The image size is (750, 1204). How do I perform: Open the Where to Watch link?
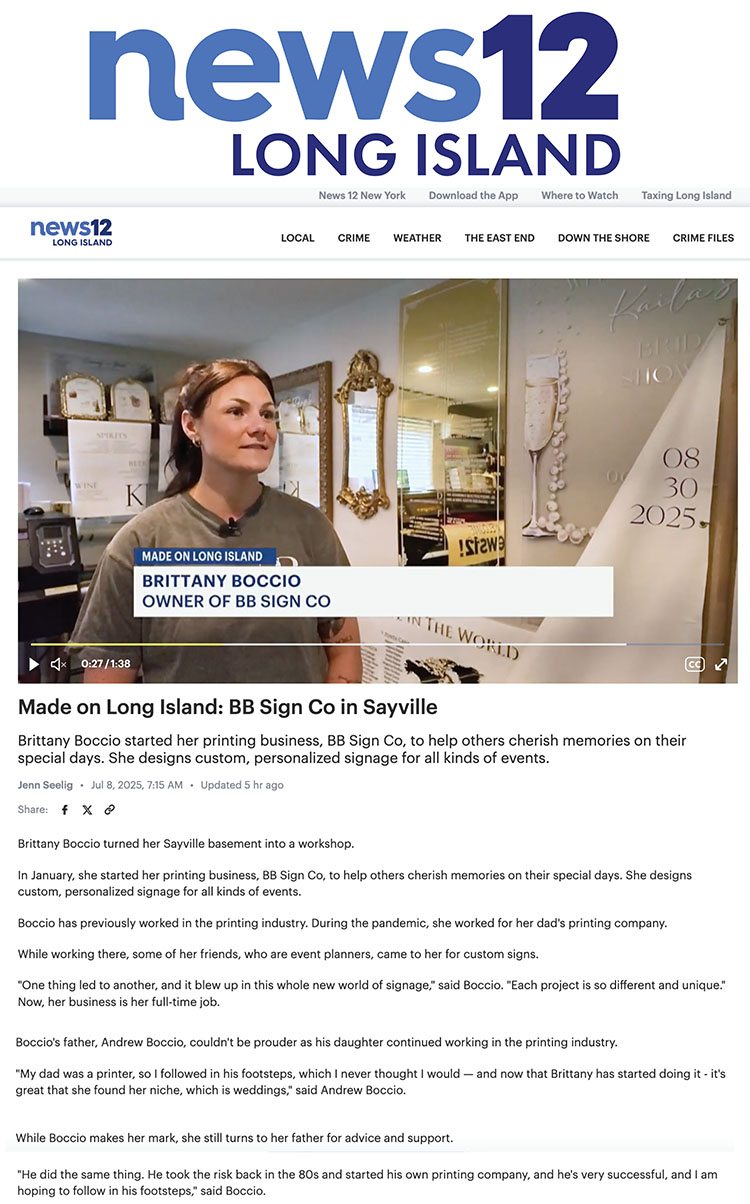click(580, 196)
